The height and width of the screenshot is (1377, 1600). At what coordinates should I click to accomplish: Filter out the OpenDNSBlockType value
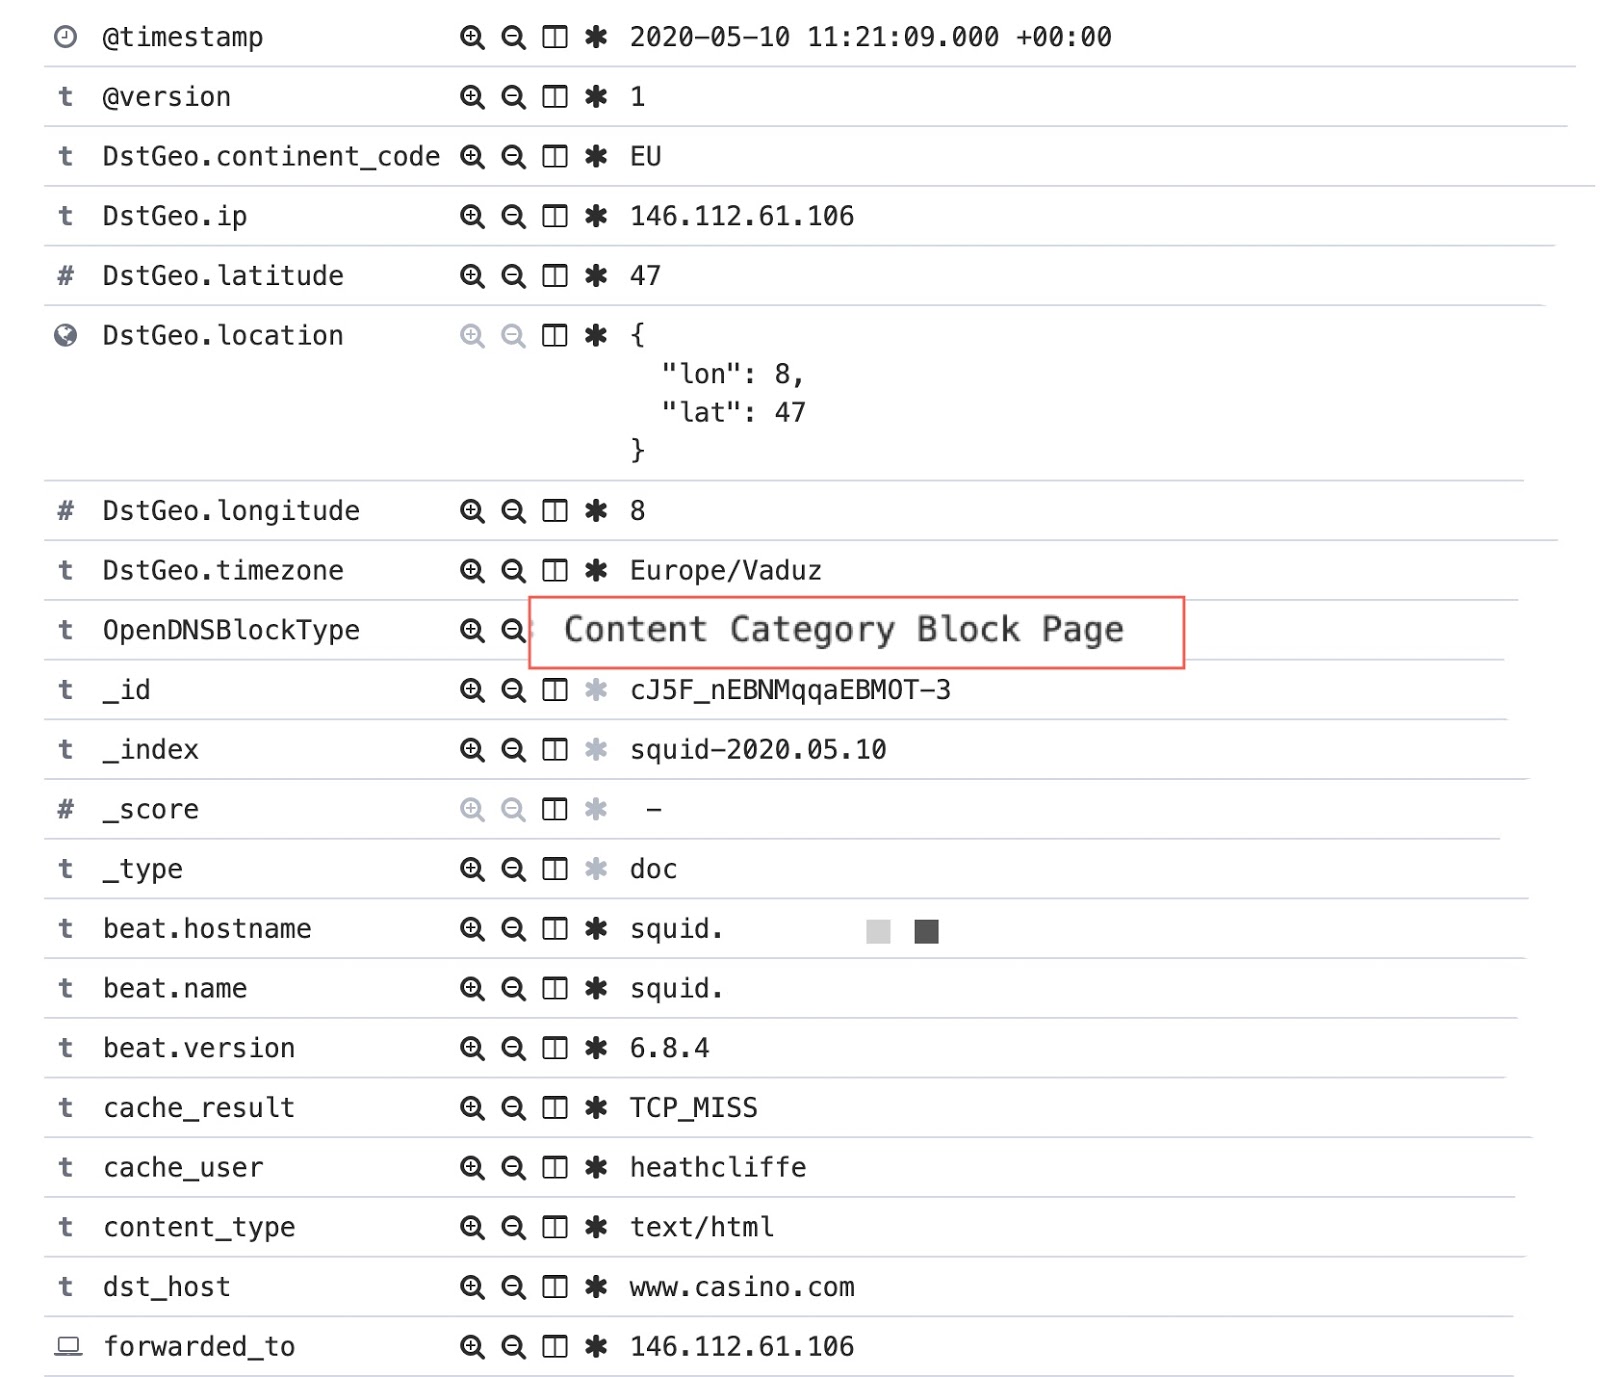tap(513, 630)
